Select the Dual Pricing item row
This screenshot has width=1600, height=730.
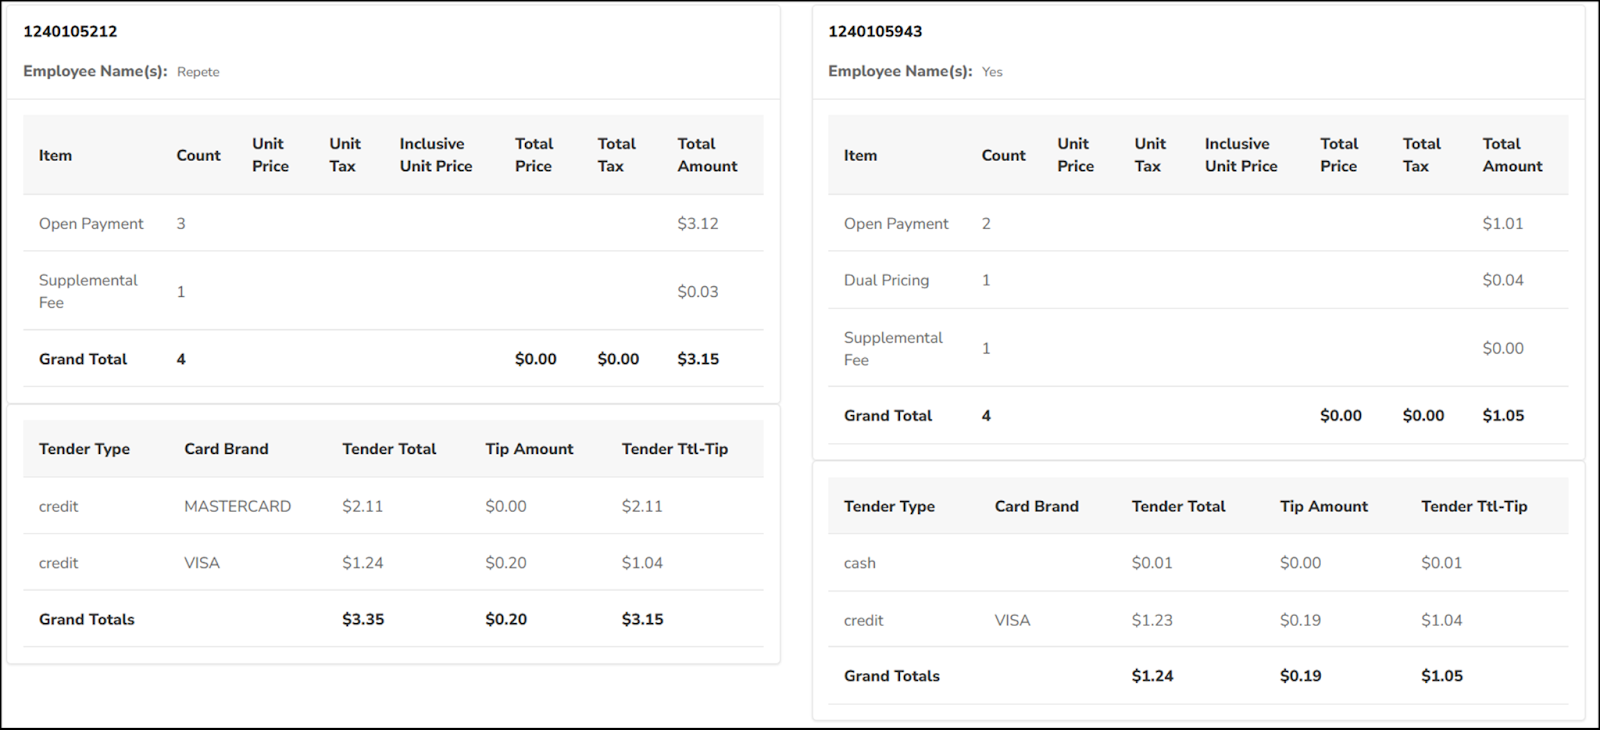886,280
